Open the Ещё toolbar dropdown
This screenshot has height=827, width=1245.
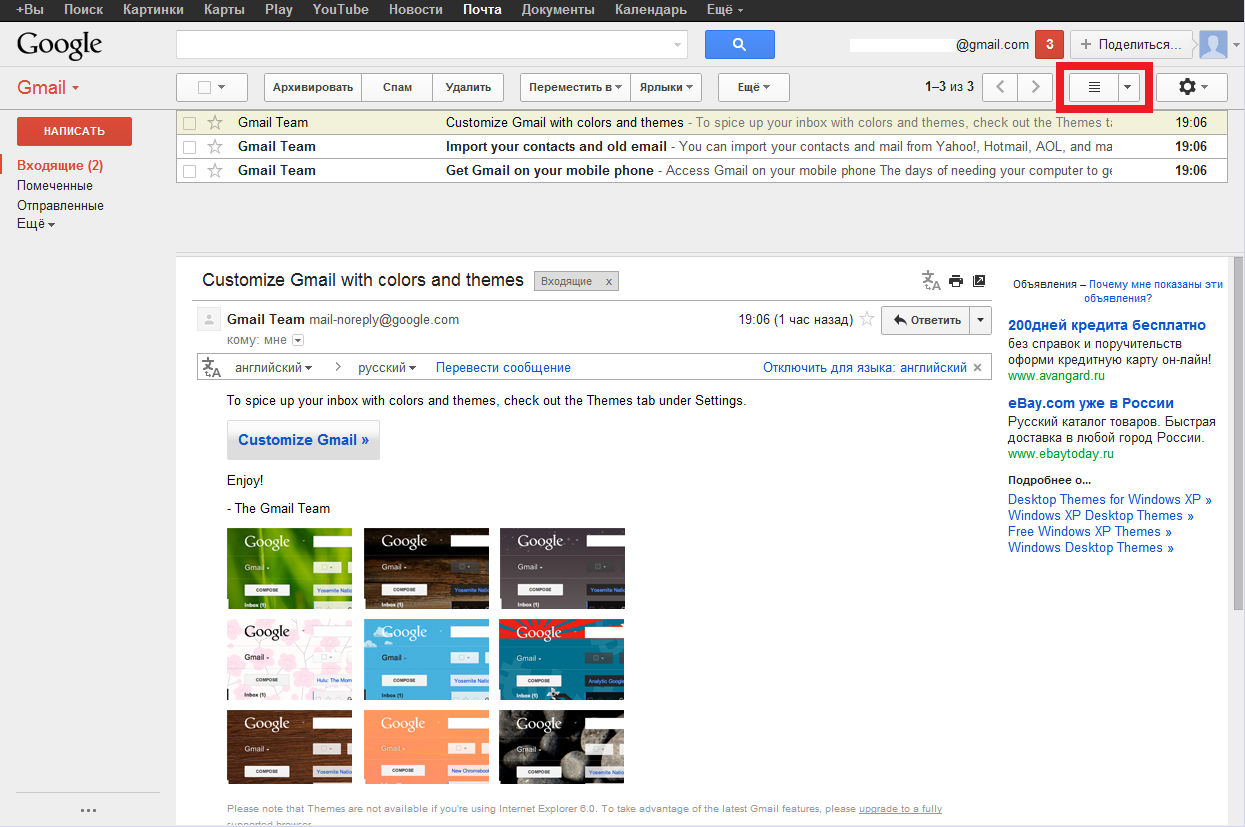click(754, 87)
